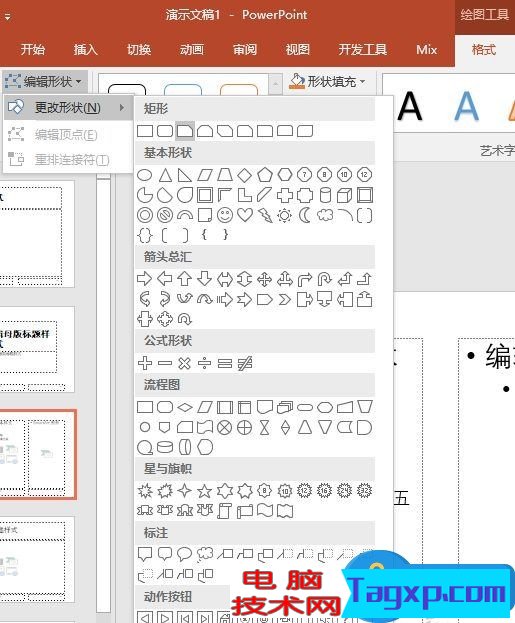Choose the heart shape

point(245,215)
